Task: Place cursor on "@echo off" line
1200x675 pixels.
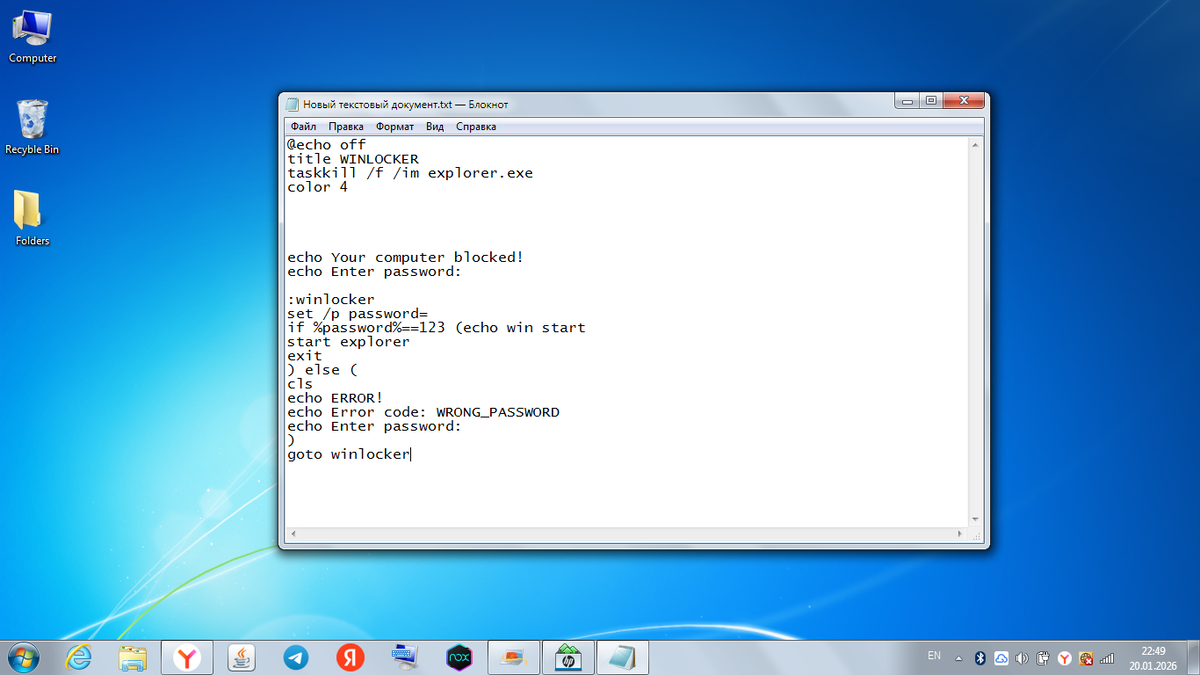Action: tap(327, 144)
